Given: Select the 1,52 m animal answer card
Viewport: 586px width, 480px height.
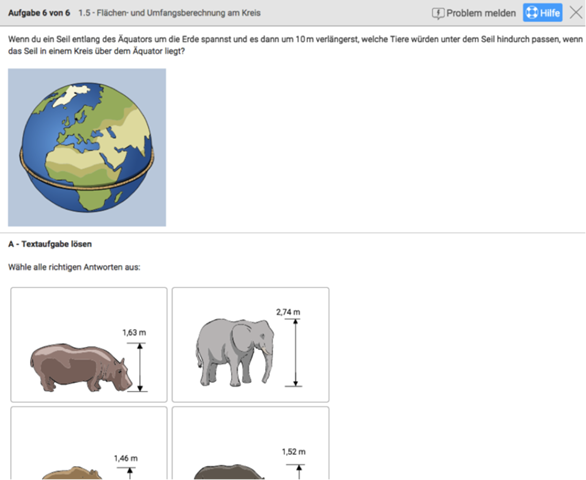Looking at the screenshot, I should (x=250, y=443).
